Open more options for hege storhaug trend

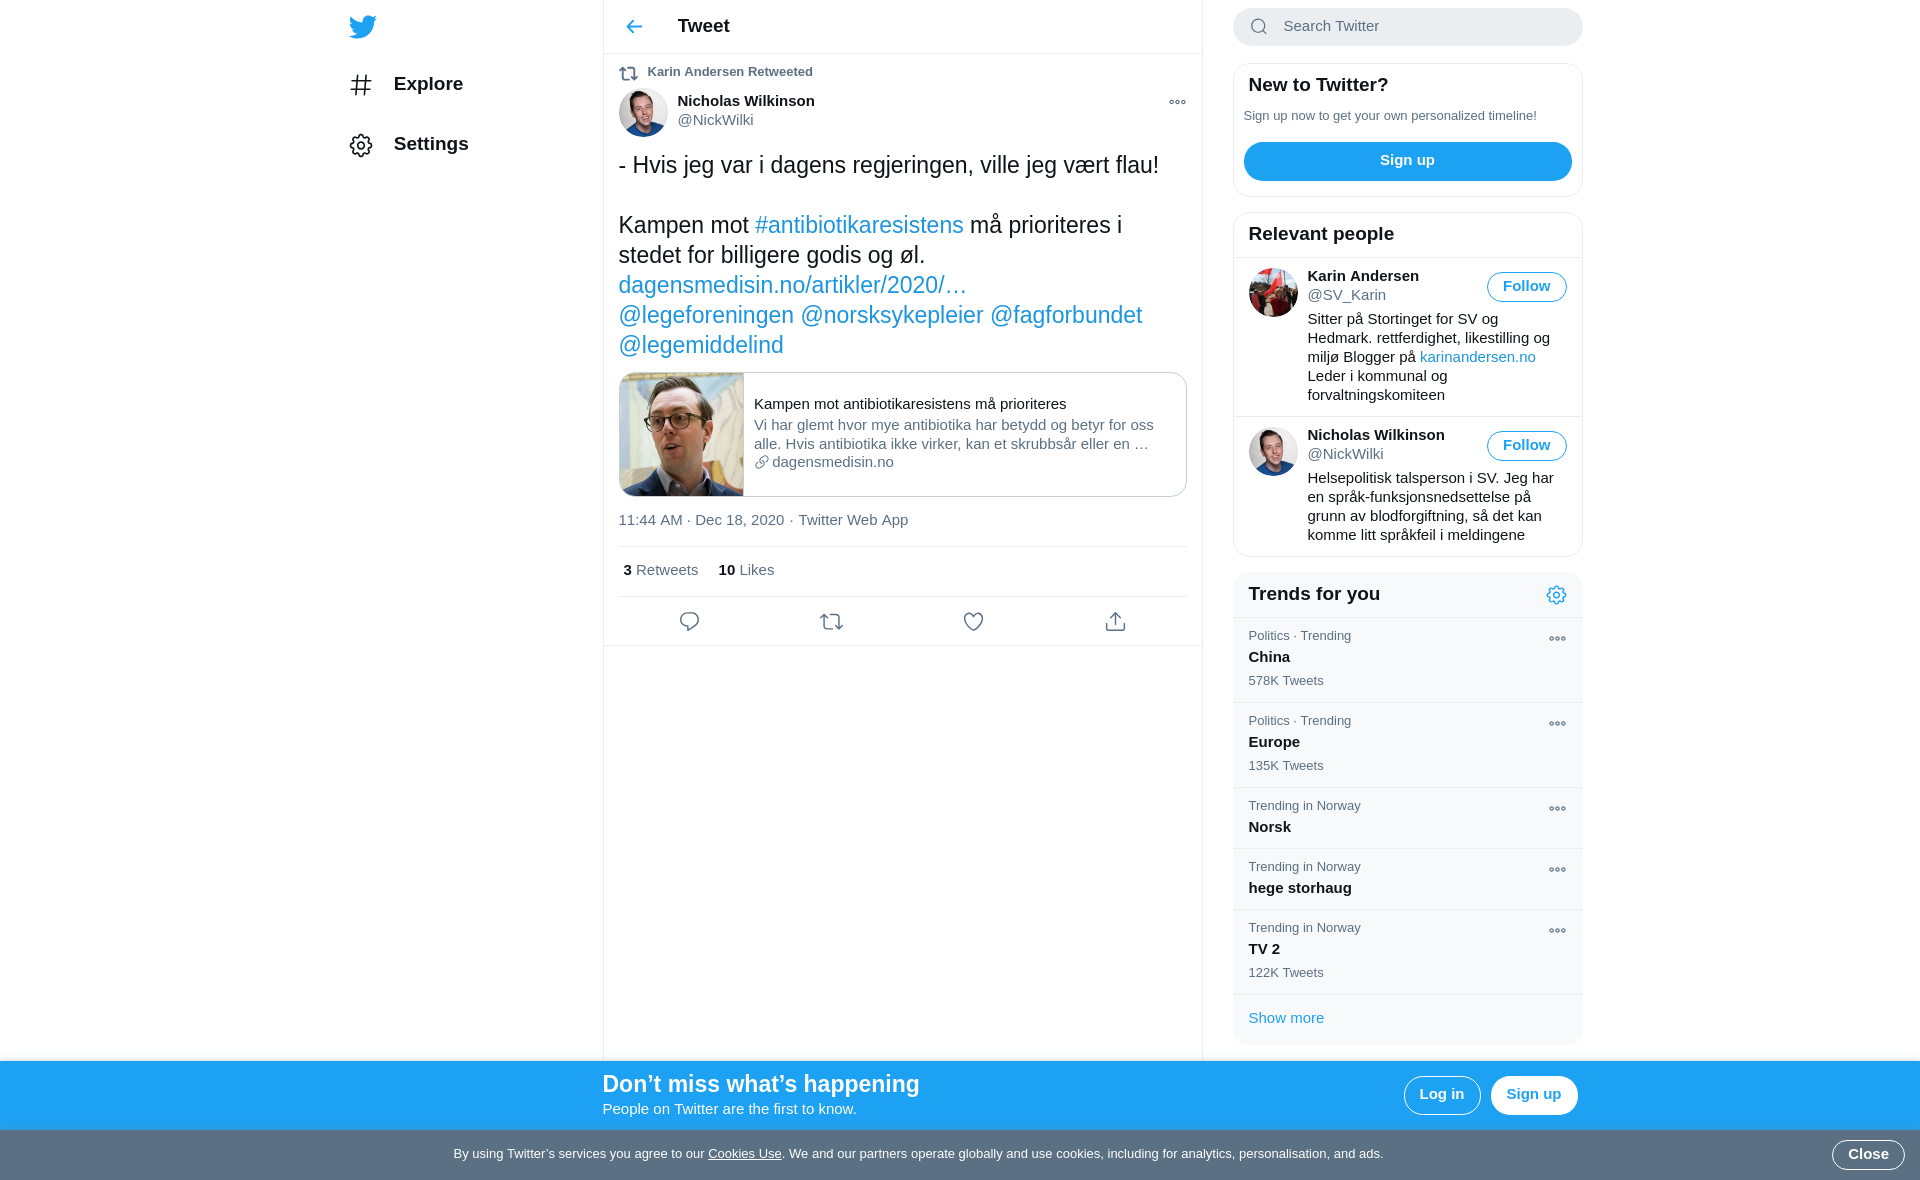(x=1557, y=870)
